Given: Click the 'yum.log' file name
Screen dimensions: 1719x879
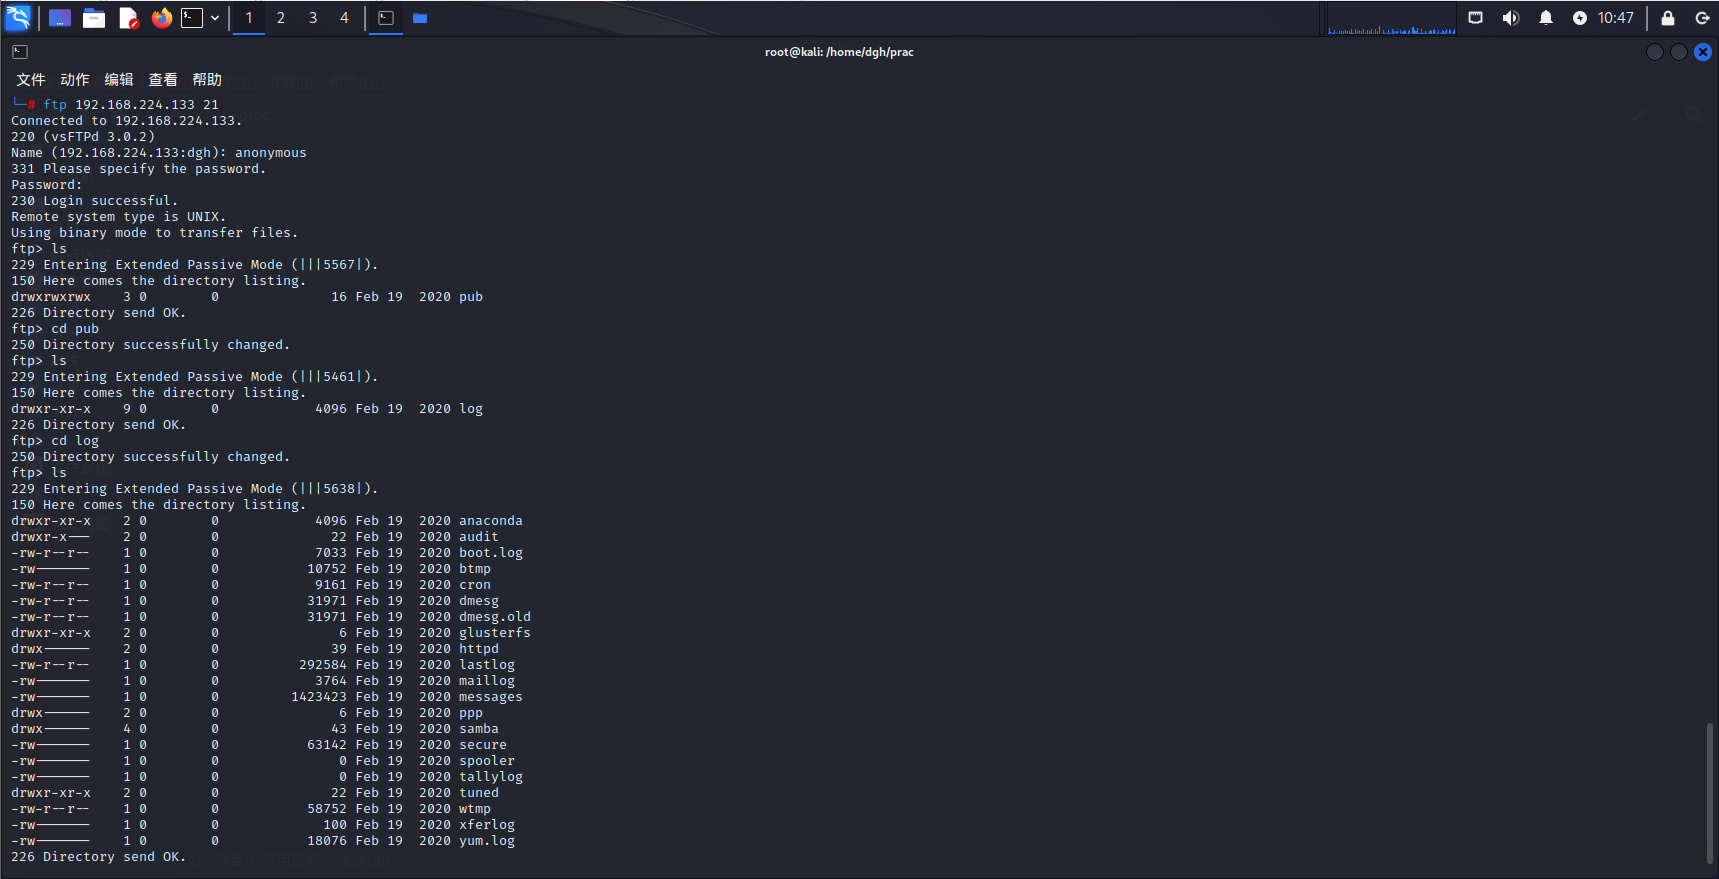Looking at the screenshot, I should click(x=487, y=841).
